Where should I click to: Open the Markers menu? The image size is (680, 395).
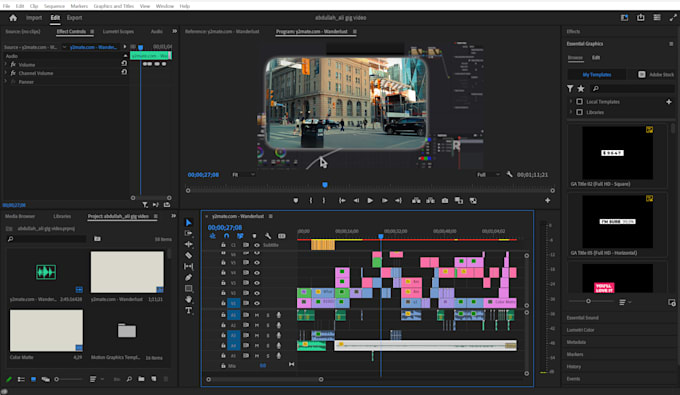pyautogui.click(x=79, y=6)
